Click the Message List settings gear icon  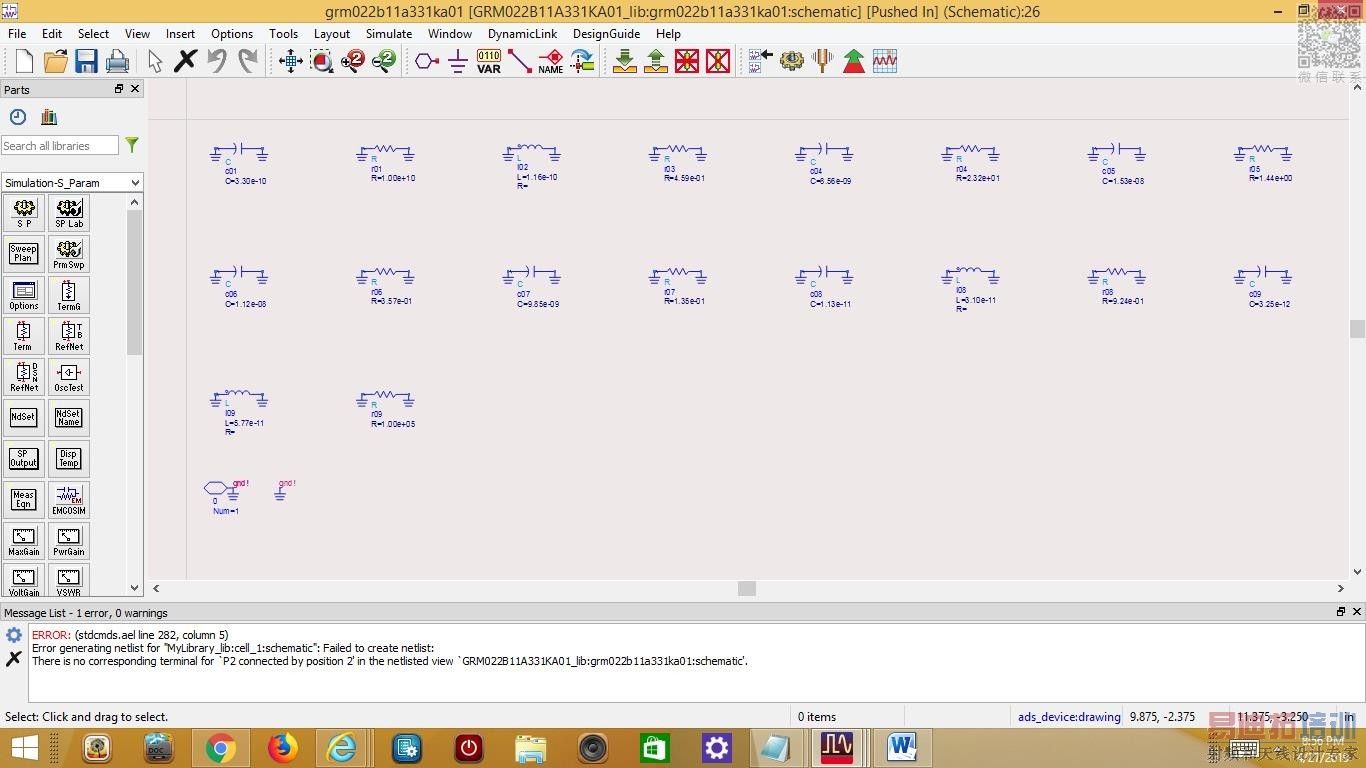[x=14, y=635]
